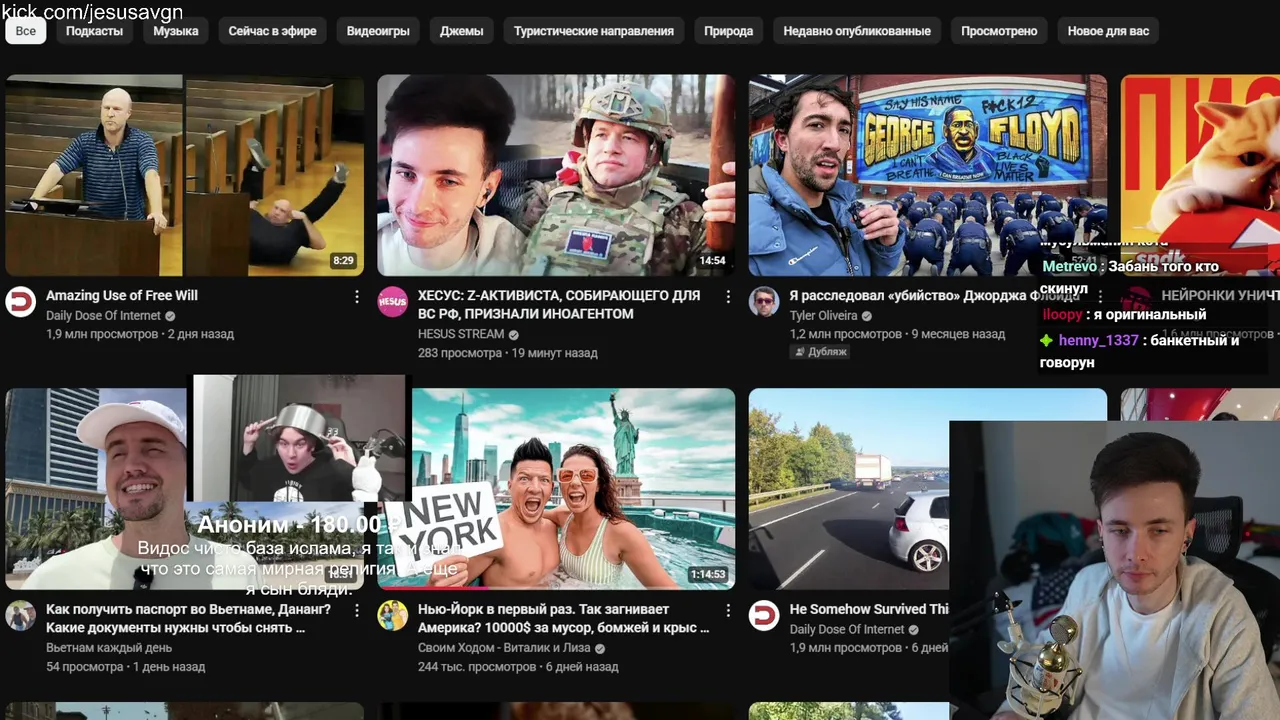Select the "Сейчас в эфире" filter chip
This screenshot has height=720, width=1280.
272,31
